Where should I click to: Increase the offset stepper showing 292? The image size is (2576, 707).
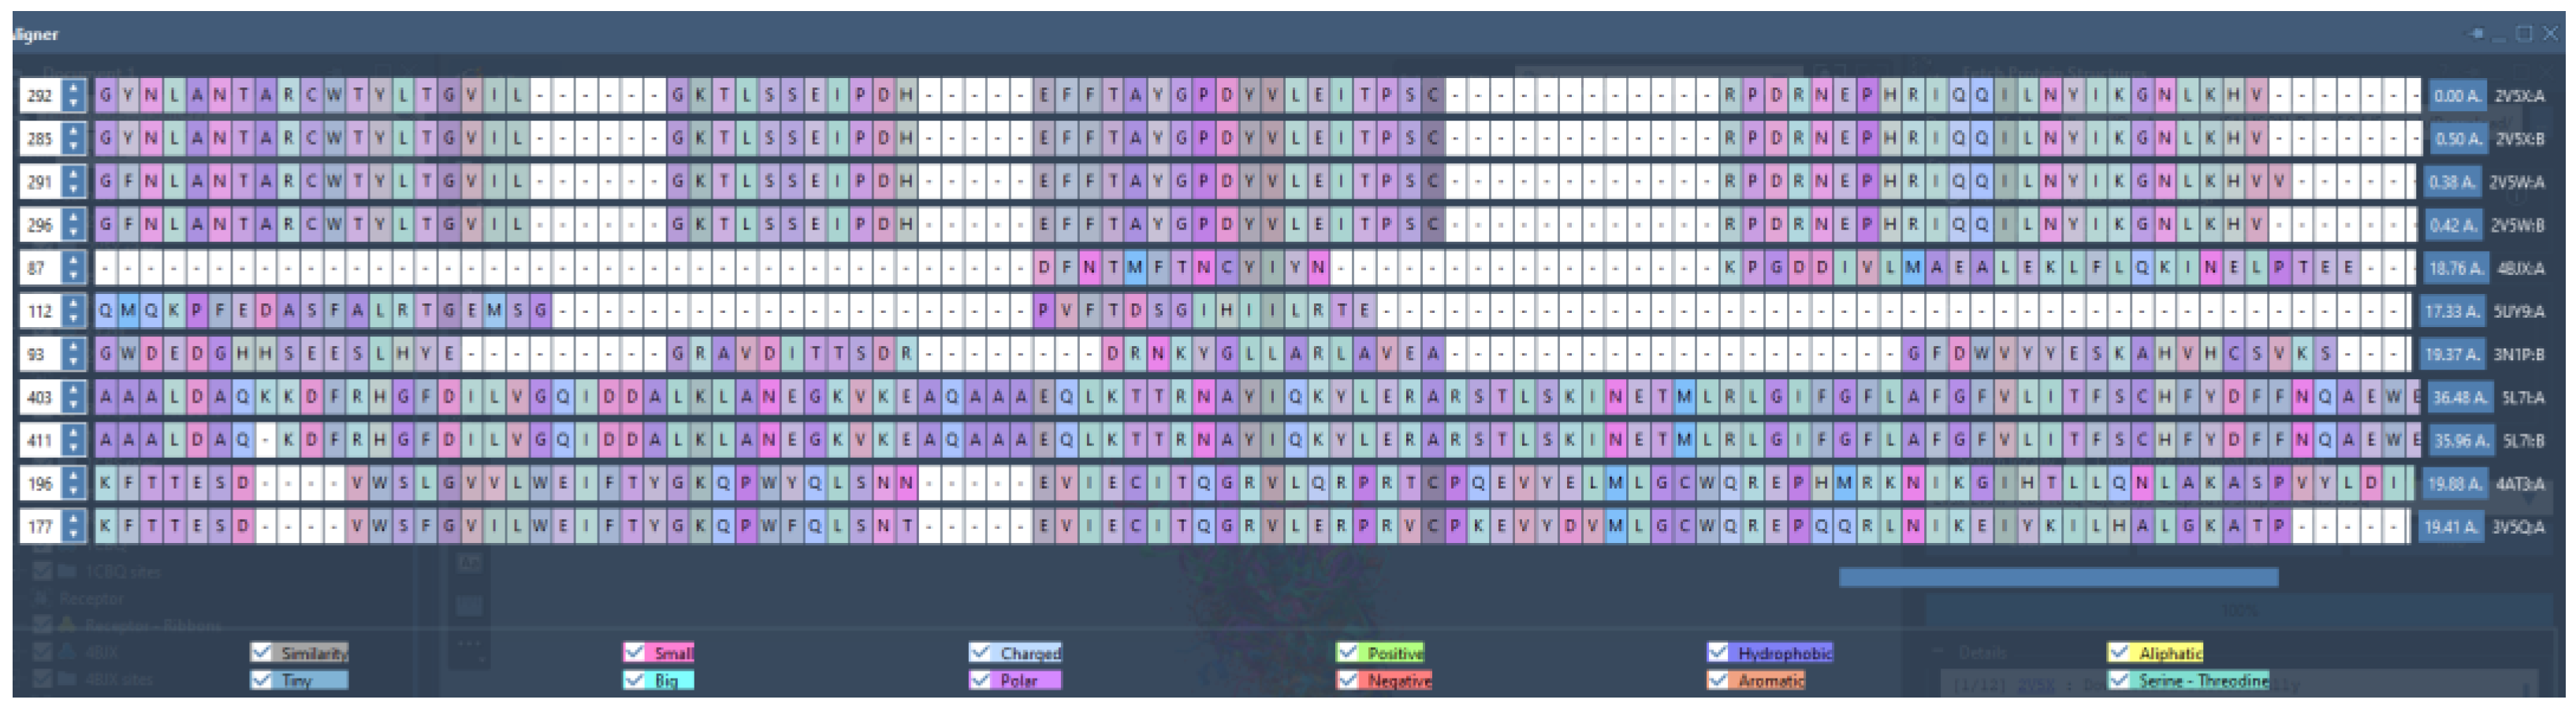tap(74, 89)
